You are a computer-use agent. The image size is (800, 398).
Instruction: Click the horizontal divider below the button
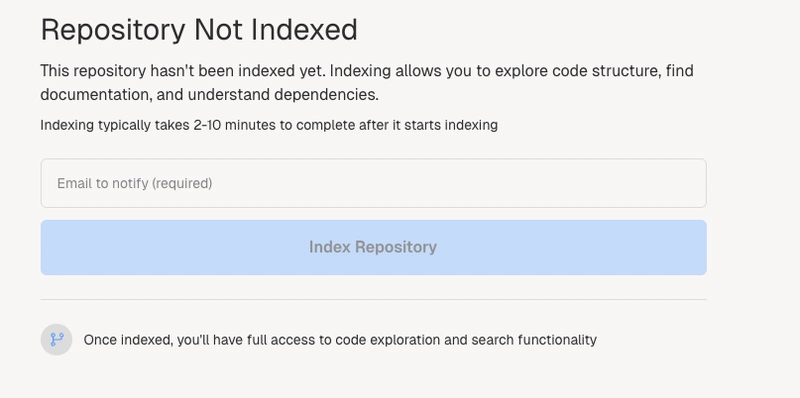(x=373, y=300)
